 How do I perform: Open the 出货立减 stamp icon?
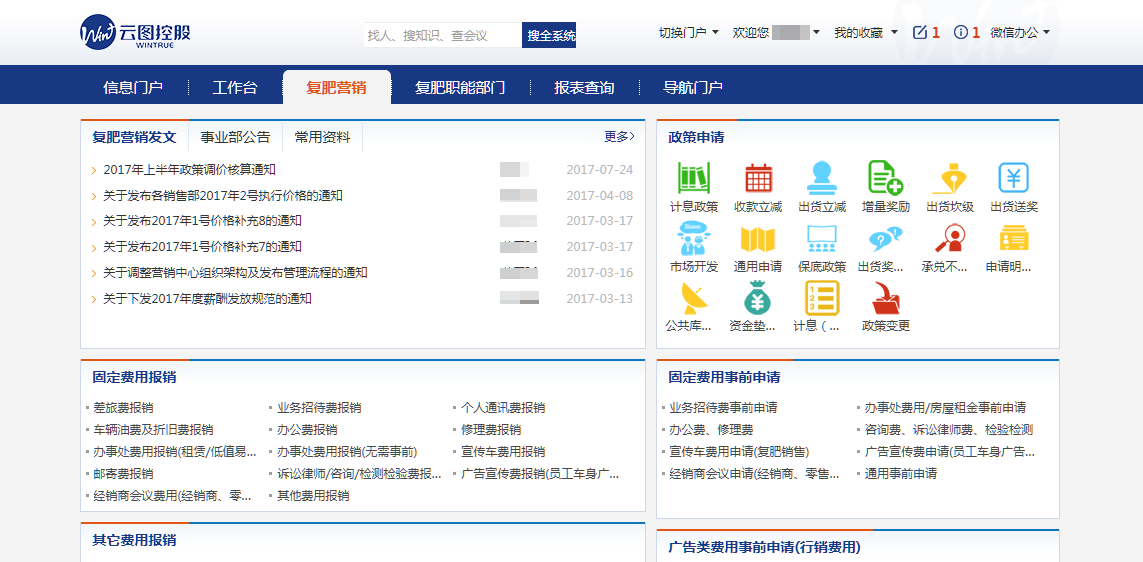click(x=822, y=179)
